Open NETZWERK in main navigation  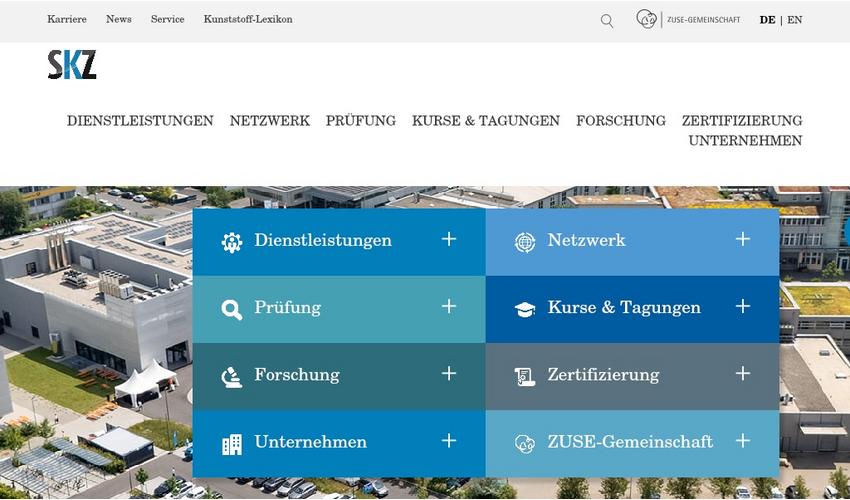click(270, 120)
